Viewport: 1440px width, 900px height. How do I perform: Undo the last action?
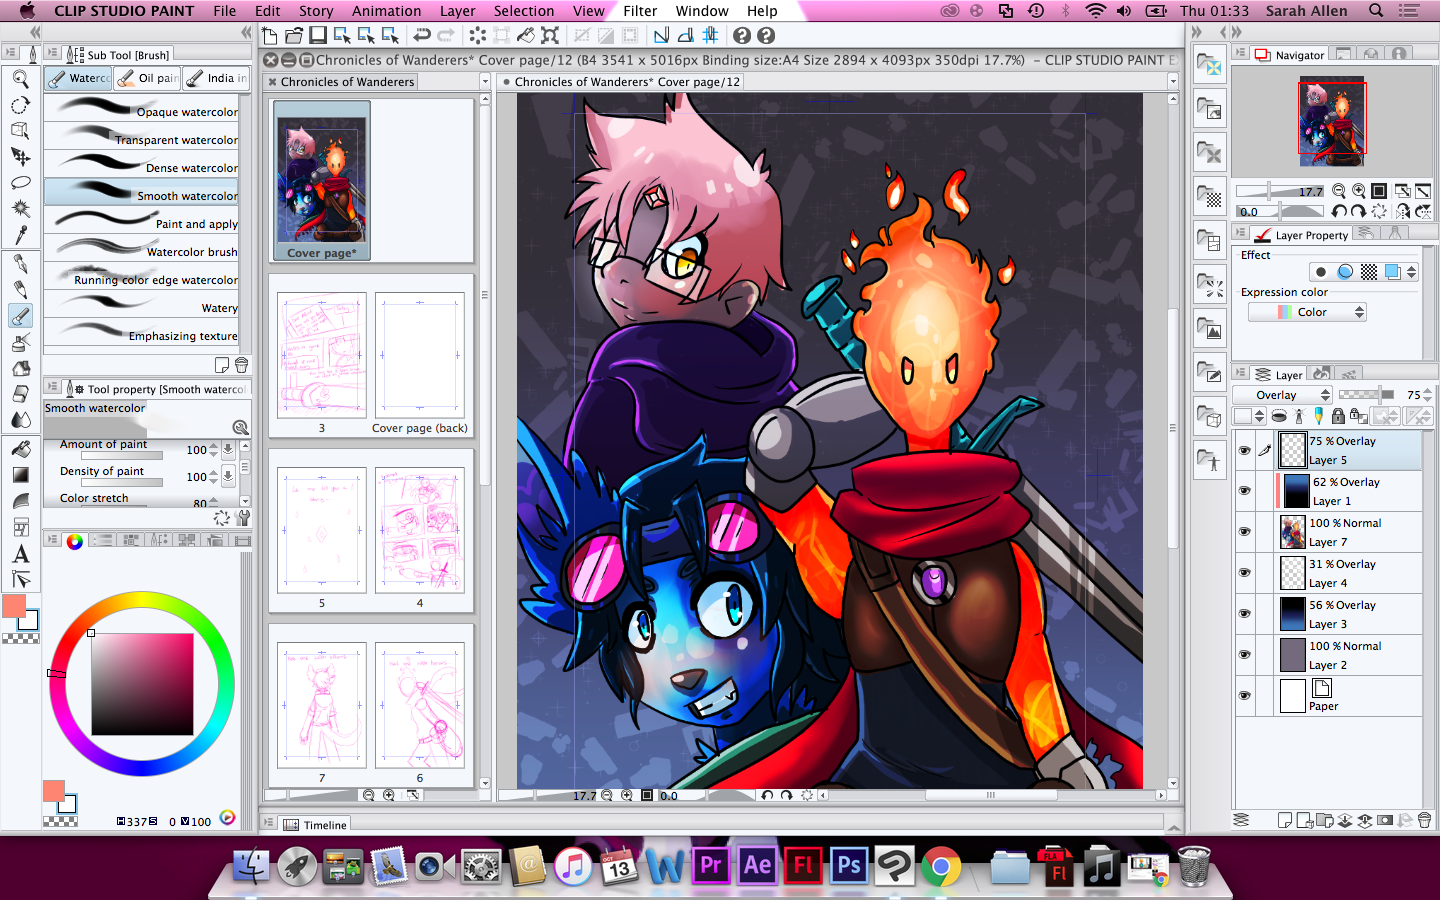coord(422,35)
